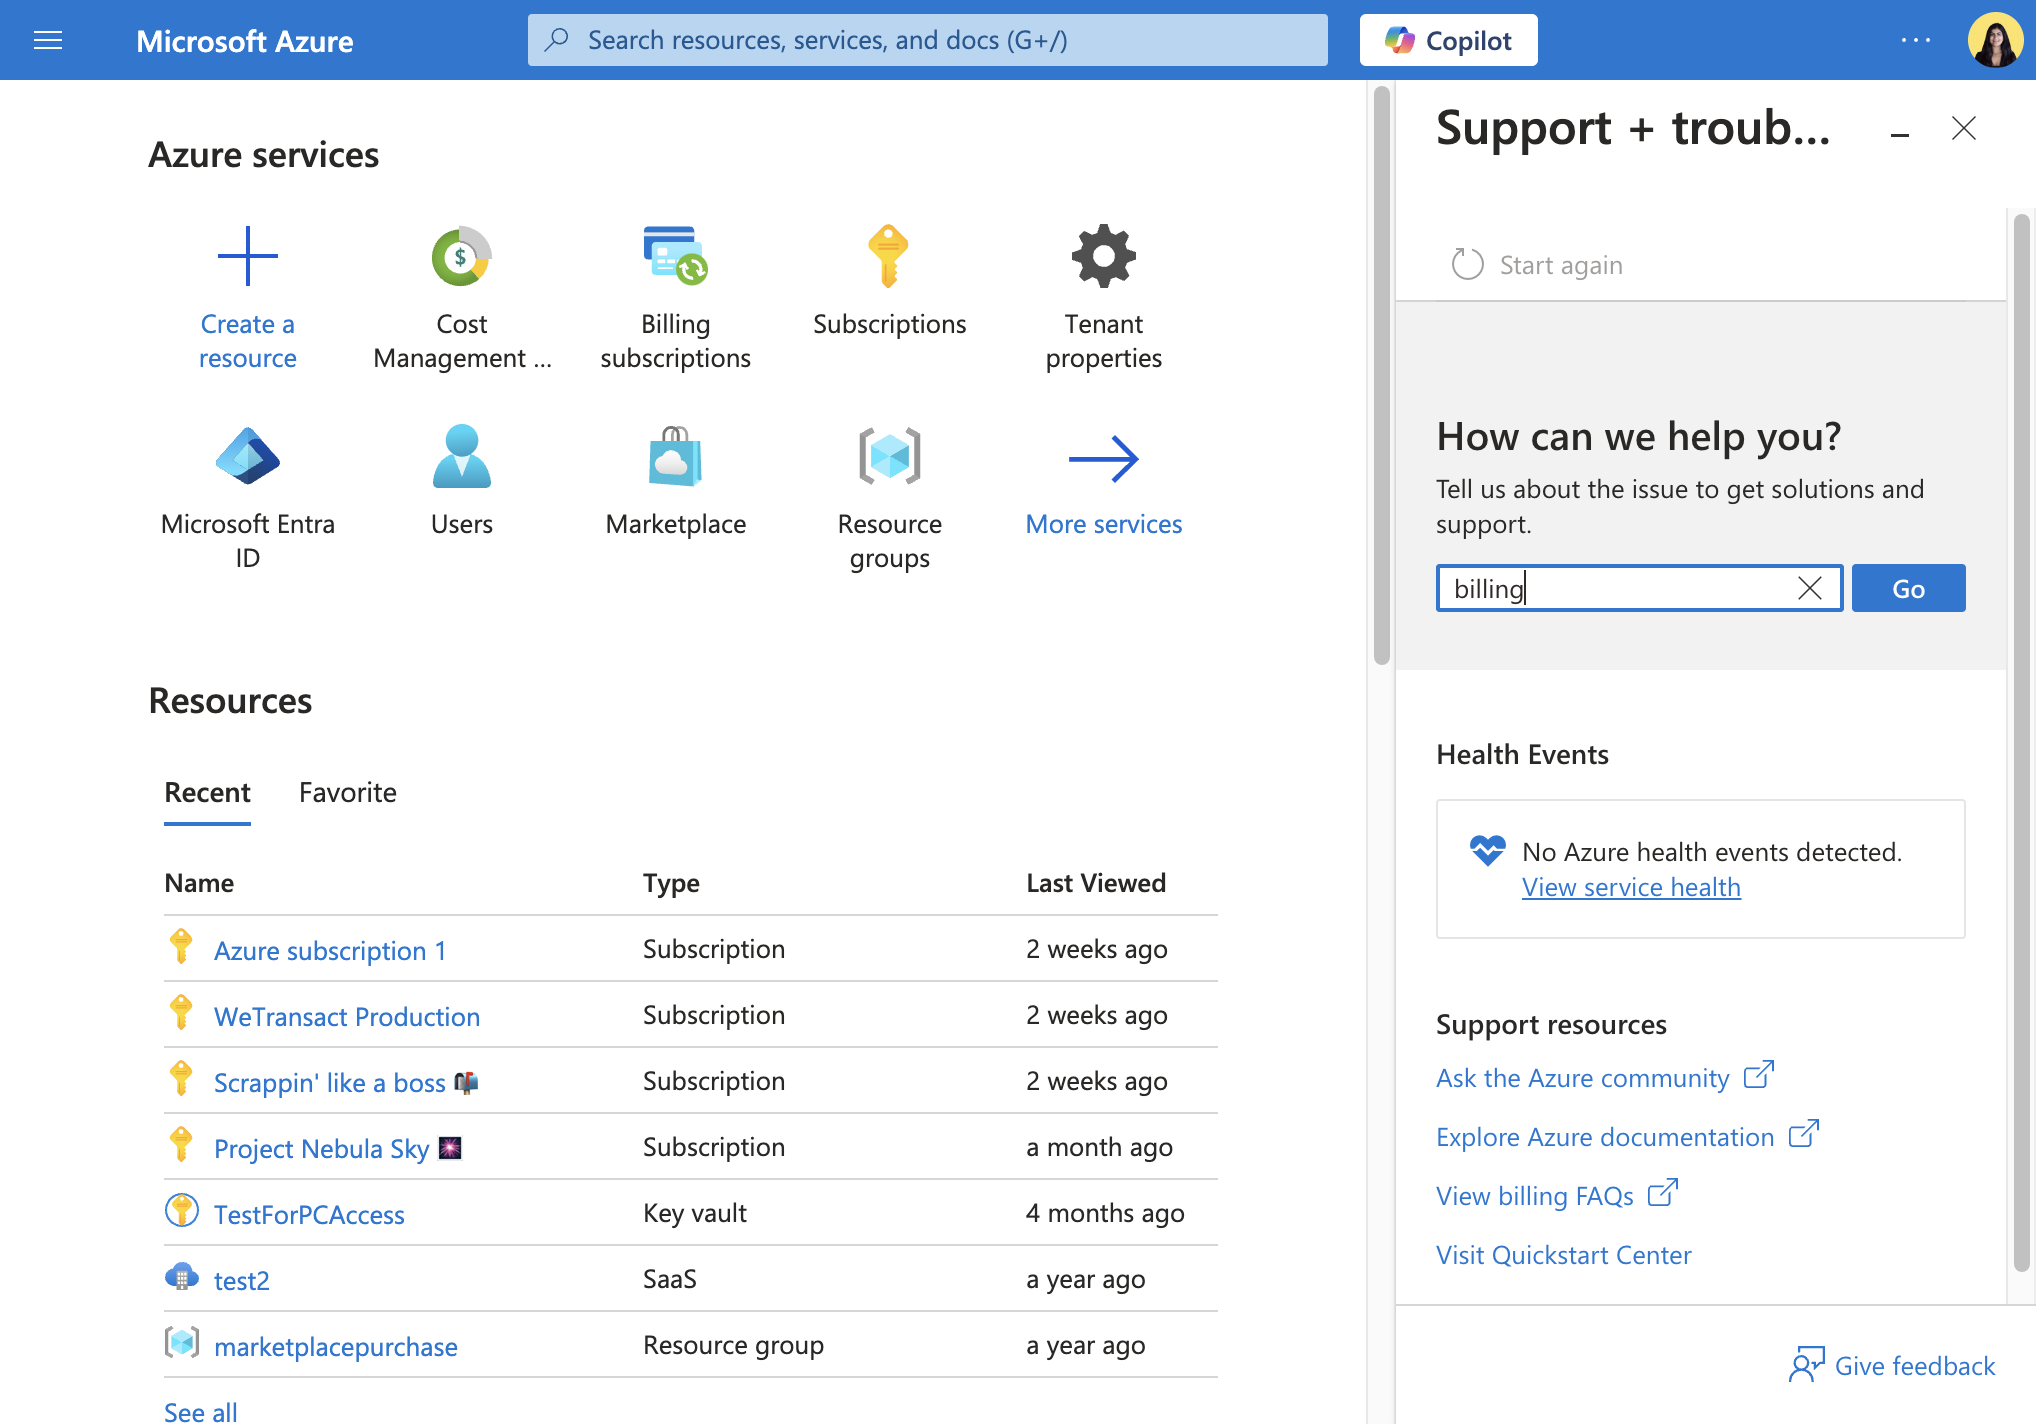Open Microsoft Entra ID icon
This screenshot has height=1424, width=2036.
pos(247,456)
